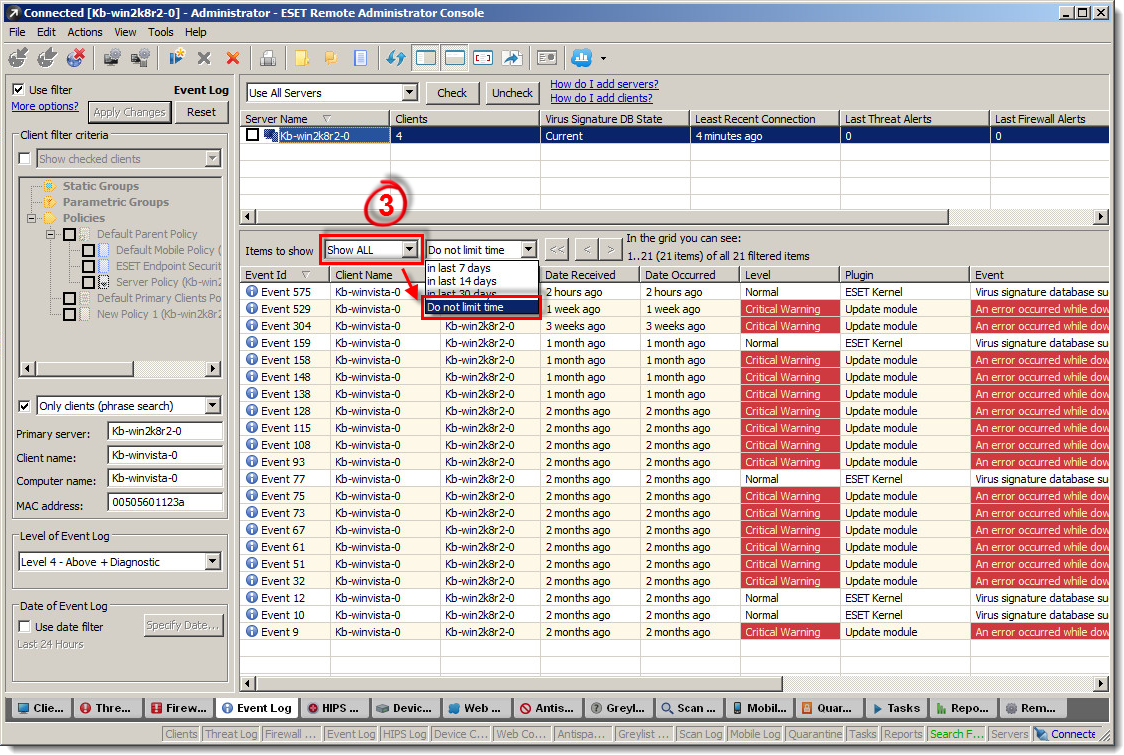Click the export blue-arrow page toolbar icon

512,58
